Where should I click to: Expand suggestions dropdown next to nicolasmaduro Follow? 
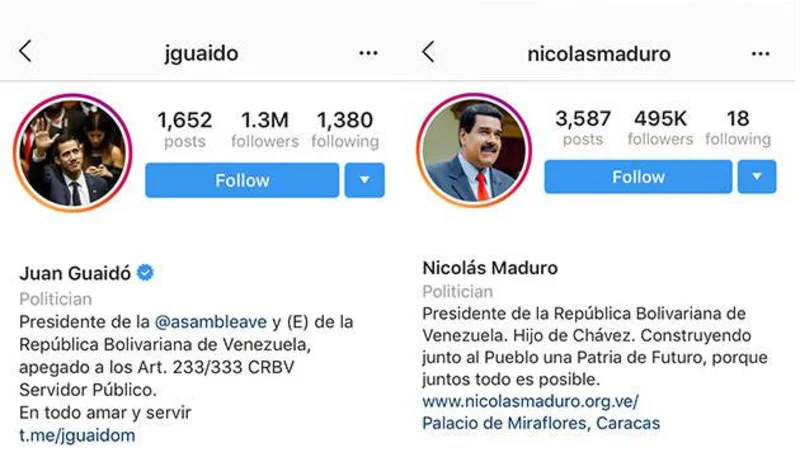757,177
